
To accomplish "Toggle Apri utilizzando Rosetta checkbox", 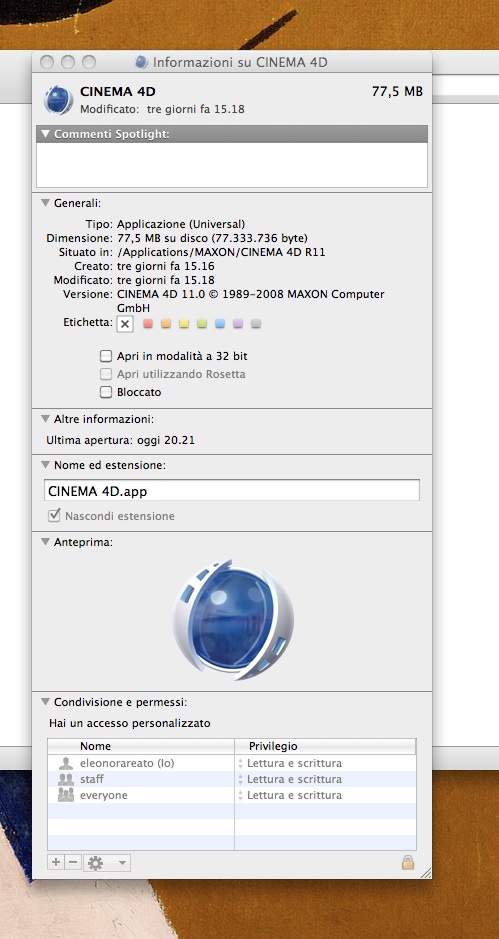I will click(x=106, y=374).
